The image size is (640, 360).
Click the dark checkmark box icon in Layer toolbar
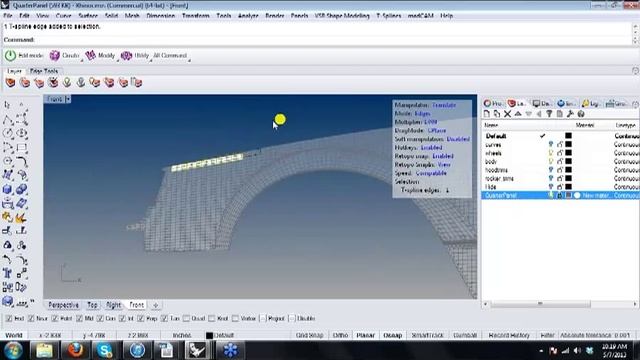point(53,82)
